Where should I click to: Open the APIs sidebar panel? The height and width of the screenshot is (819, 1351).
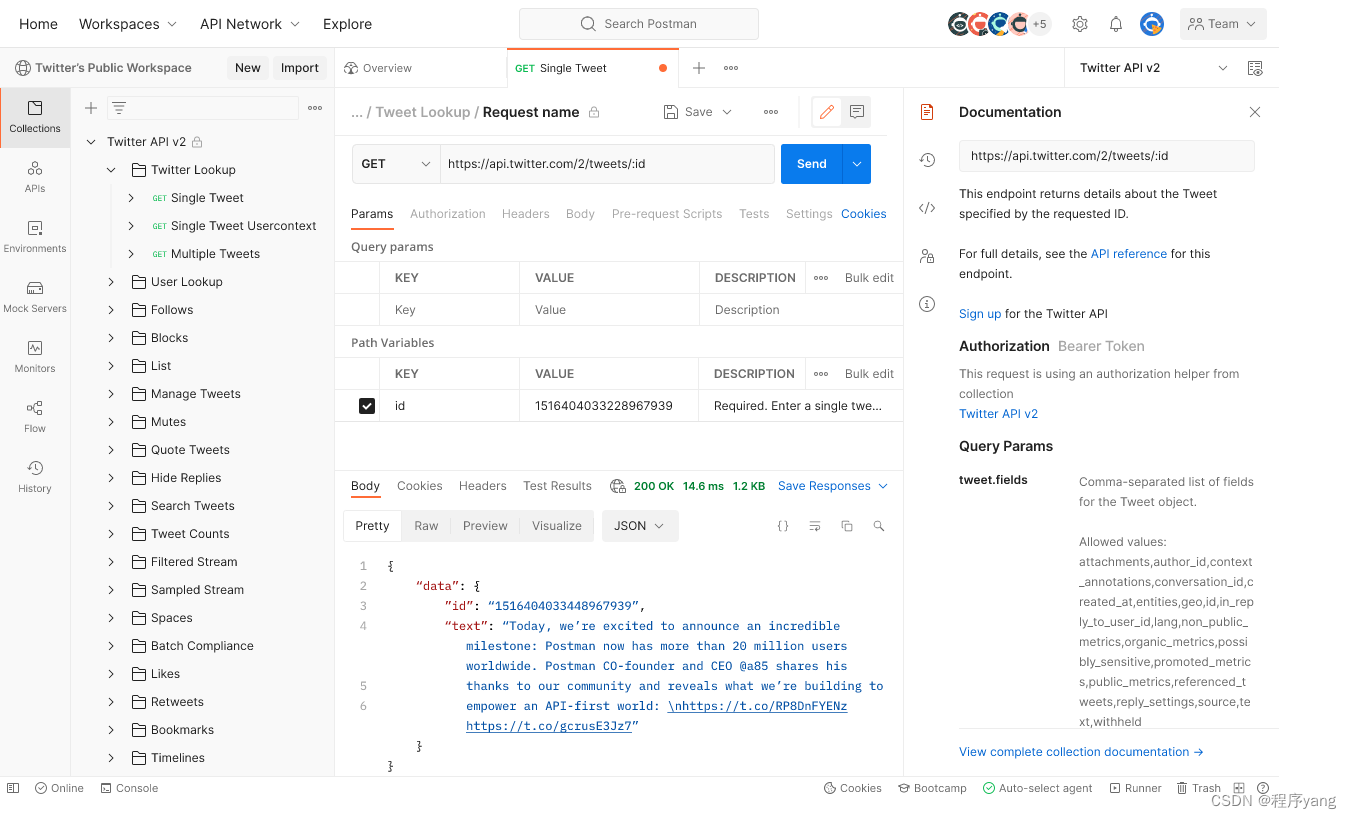coord(35,177)
